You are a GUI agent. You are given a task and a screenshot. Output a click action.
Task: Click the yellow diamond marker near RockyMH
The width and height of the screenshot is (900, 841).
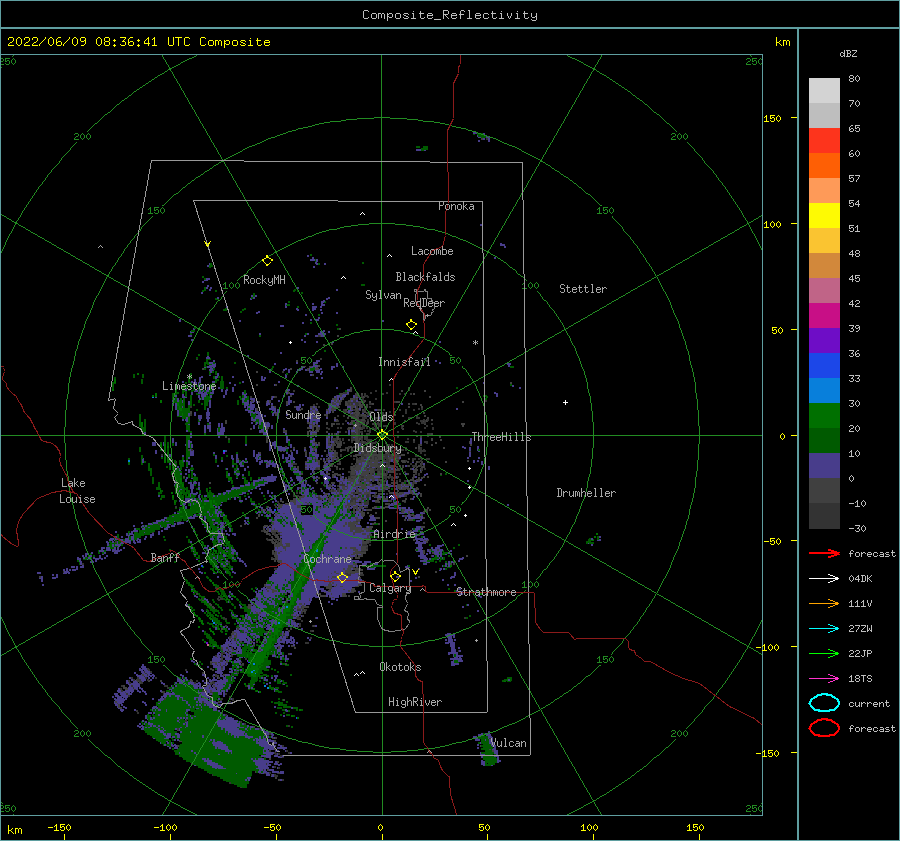click(267, 261)
